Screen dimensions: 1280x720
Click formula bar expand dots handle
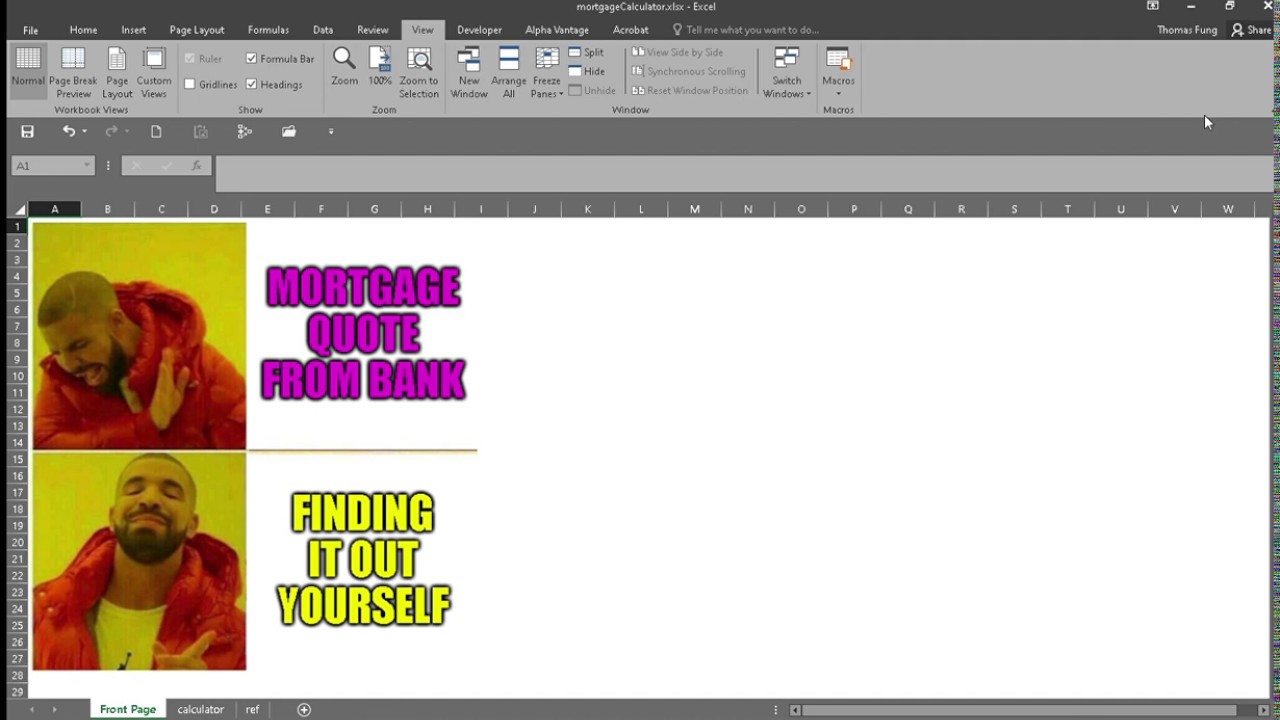point(108,165)
